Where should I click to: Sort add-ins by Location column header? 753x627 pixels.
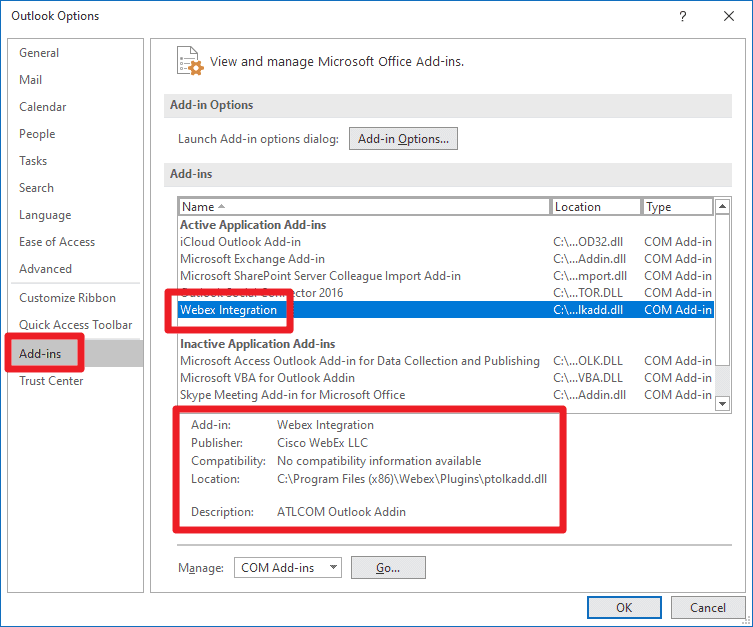click(596, 207)
